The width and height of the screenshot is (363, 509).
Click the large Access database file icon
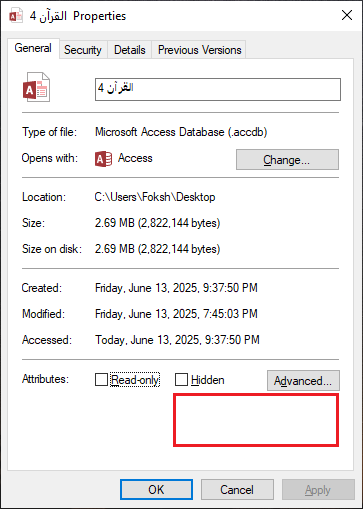(x=36, y=87)
